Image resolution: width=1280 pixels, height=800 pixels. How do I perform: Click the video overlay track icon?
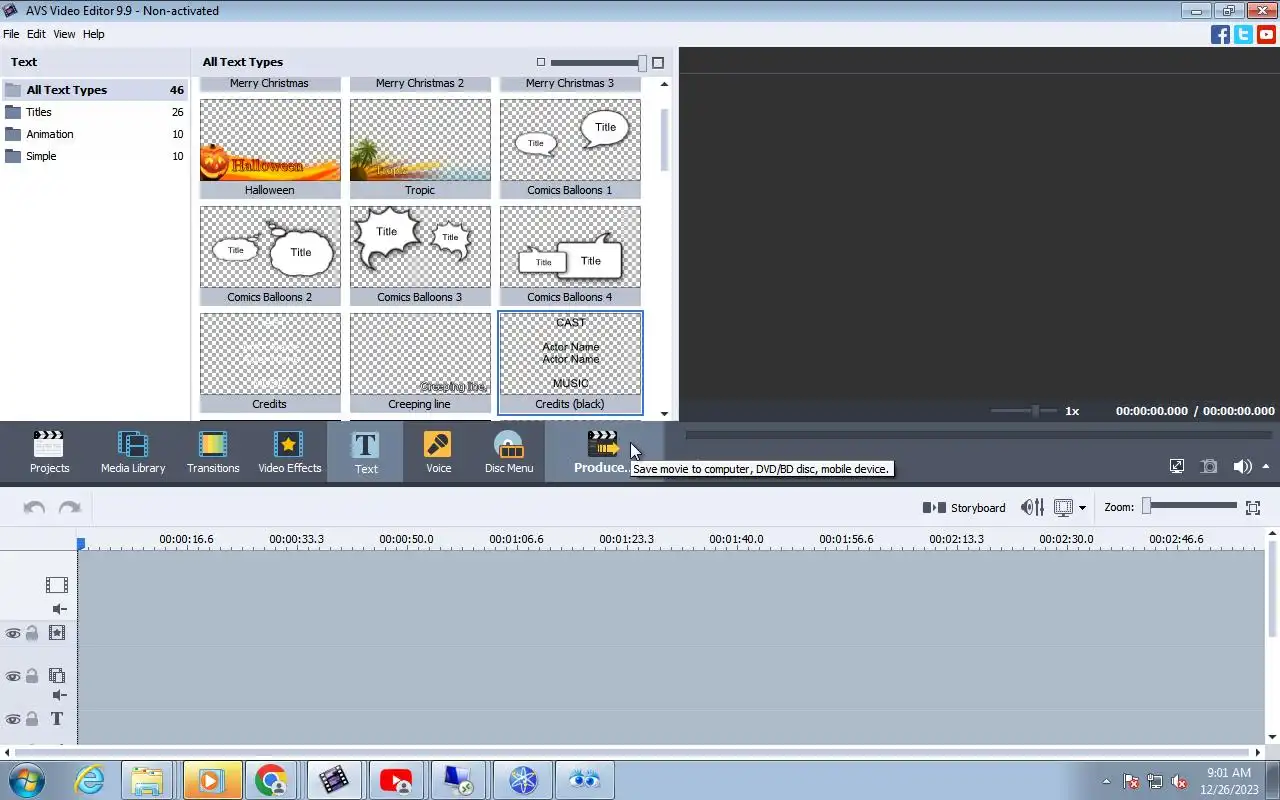[x=57, y=676]
